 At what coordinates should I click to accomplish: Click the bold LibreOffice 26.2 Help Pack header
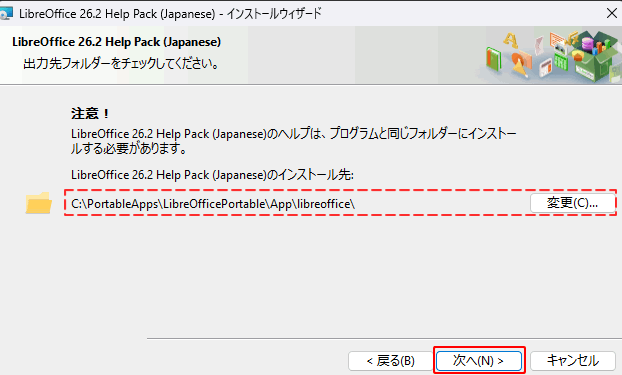coord(116,42)
